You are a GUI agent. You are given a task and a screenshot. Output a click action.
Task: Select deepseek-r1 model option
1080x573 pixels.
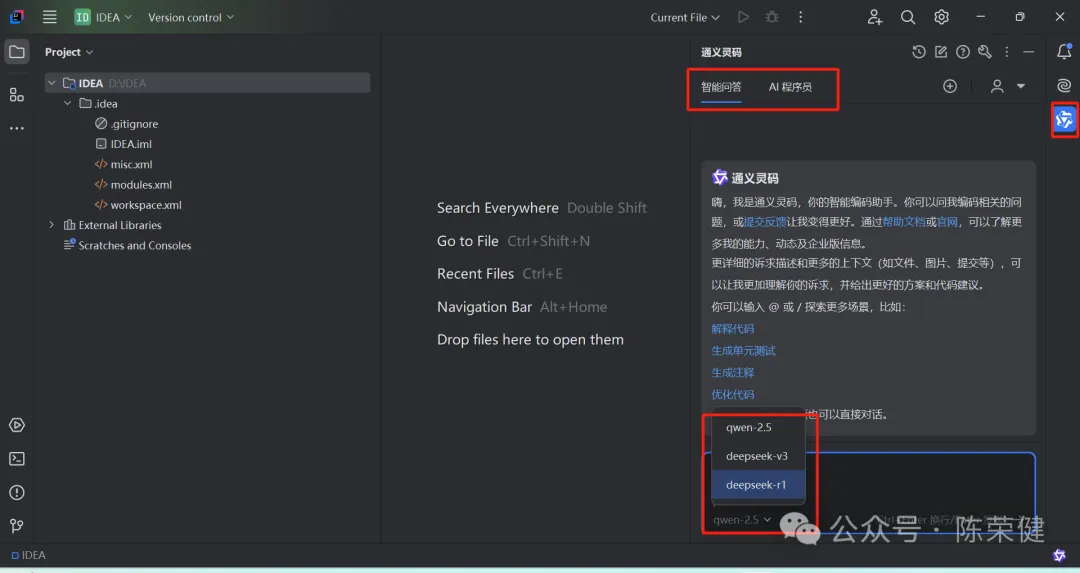(x=758, y=485)
